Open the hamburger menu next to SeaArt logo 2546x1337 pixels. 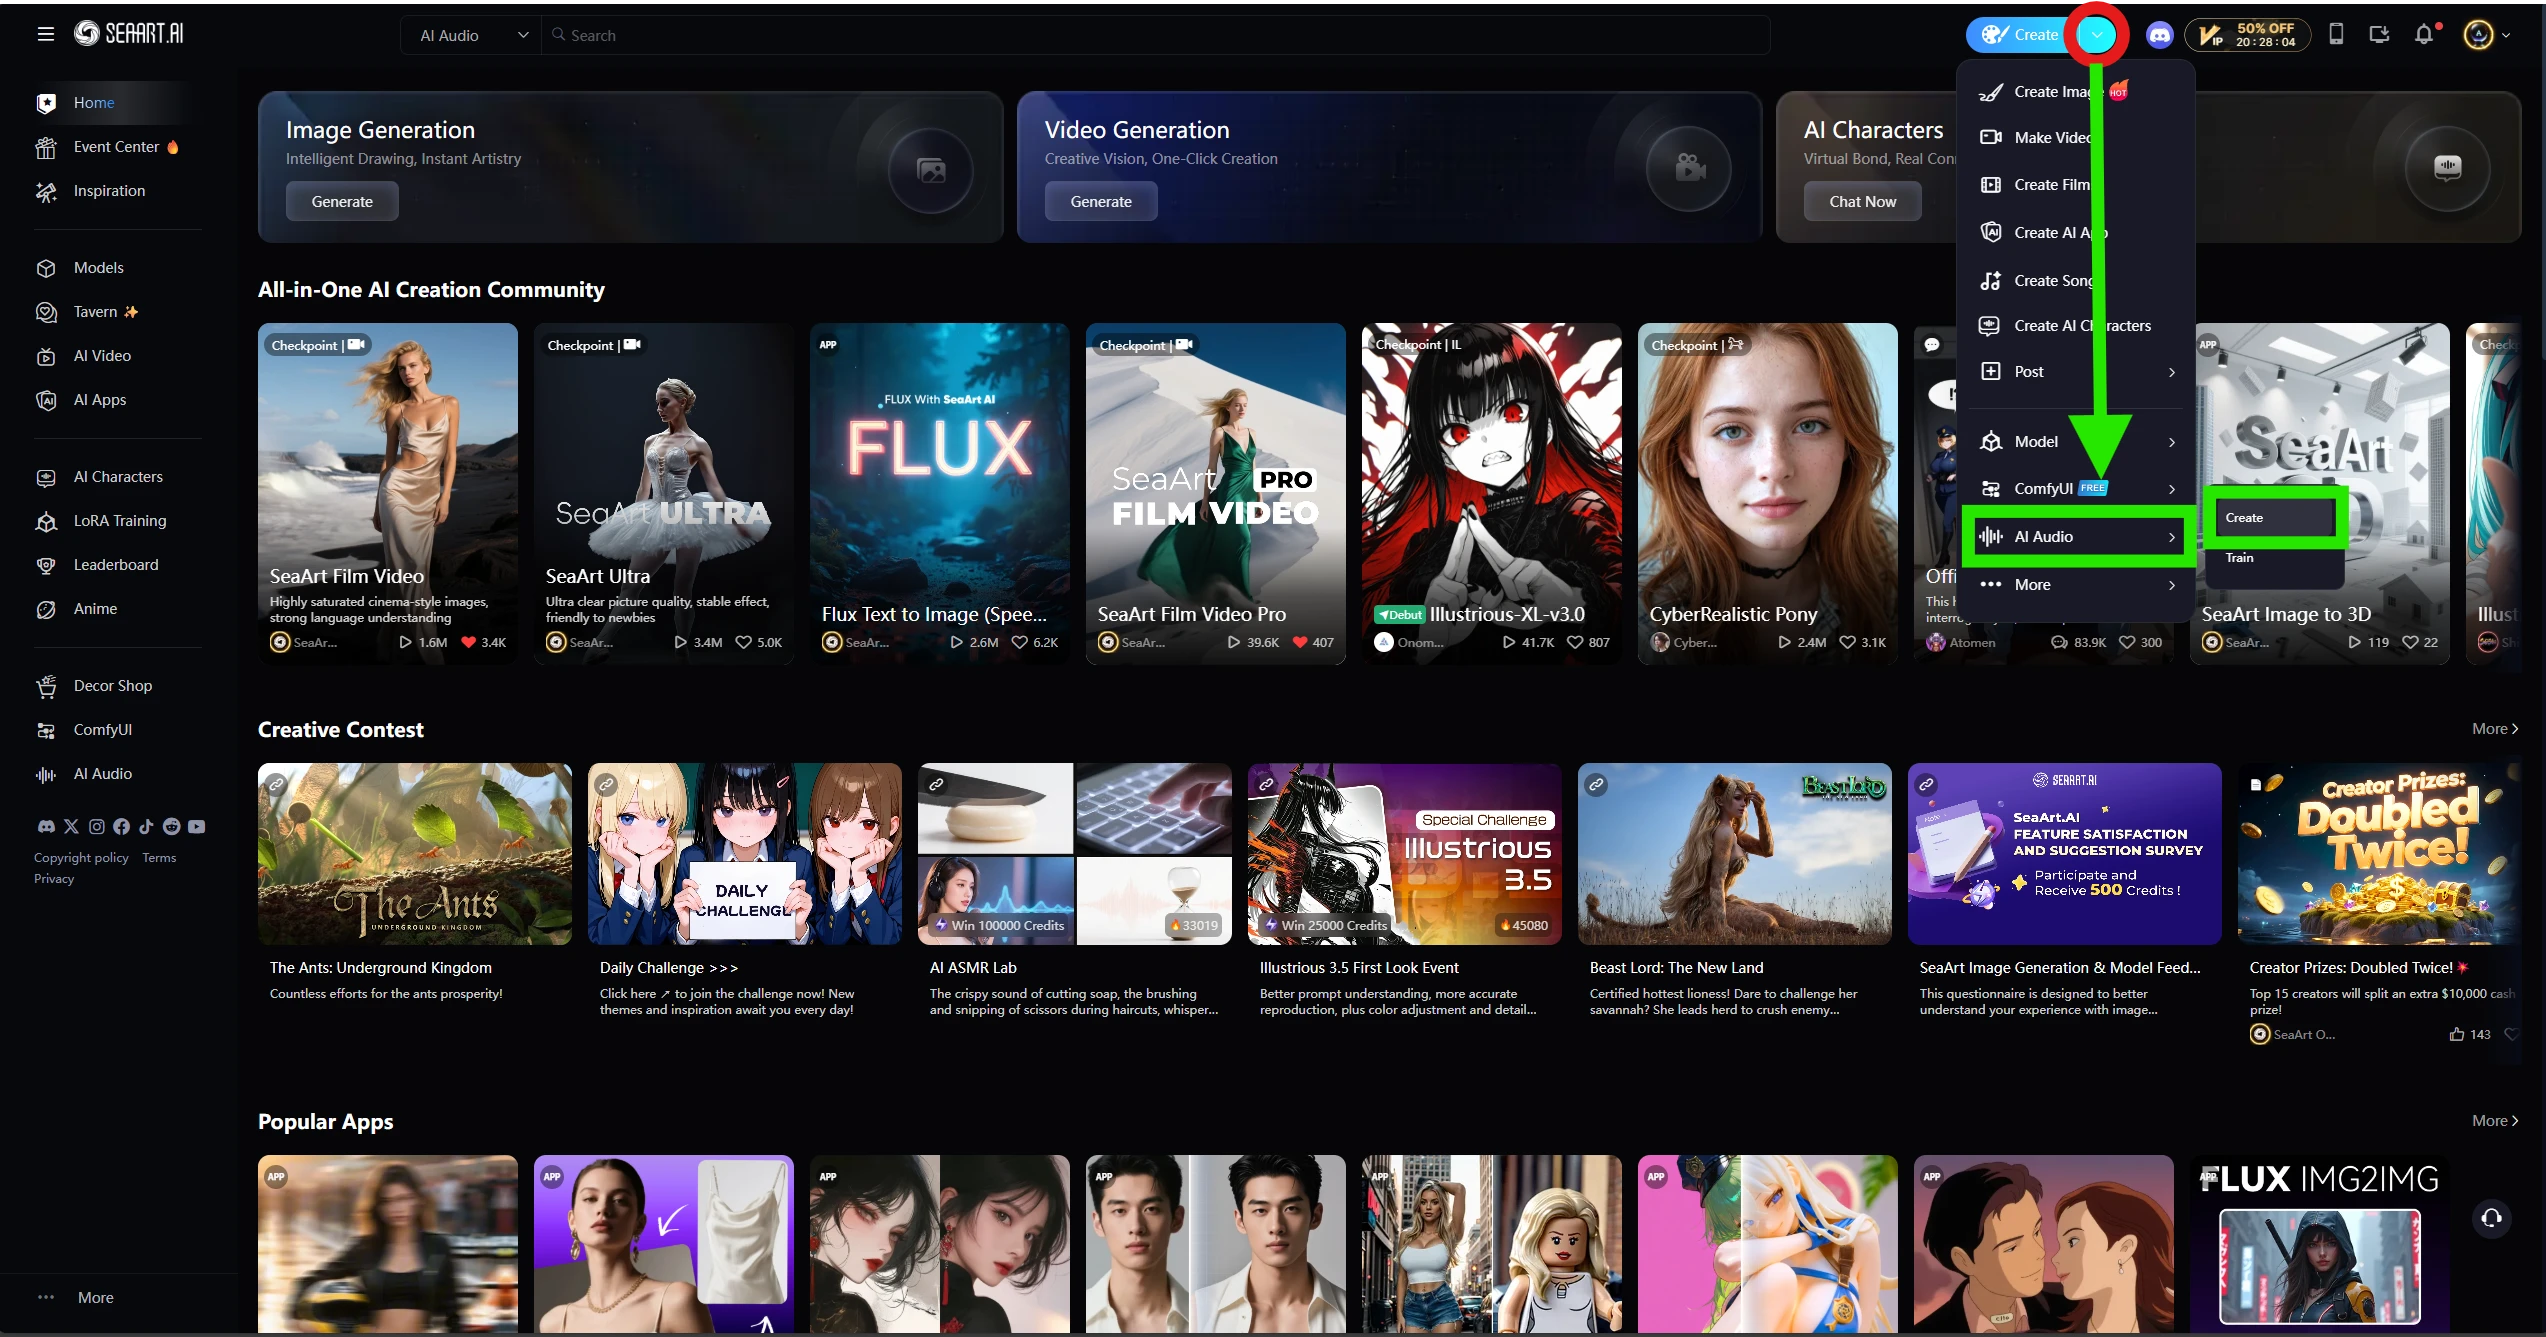[x=45, y=35]
